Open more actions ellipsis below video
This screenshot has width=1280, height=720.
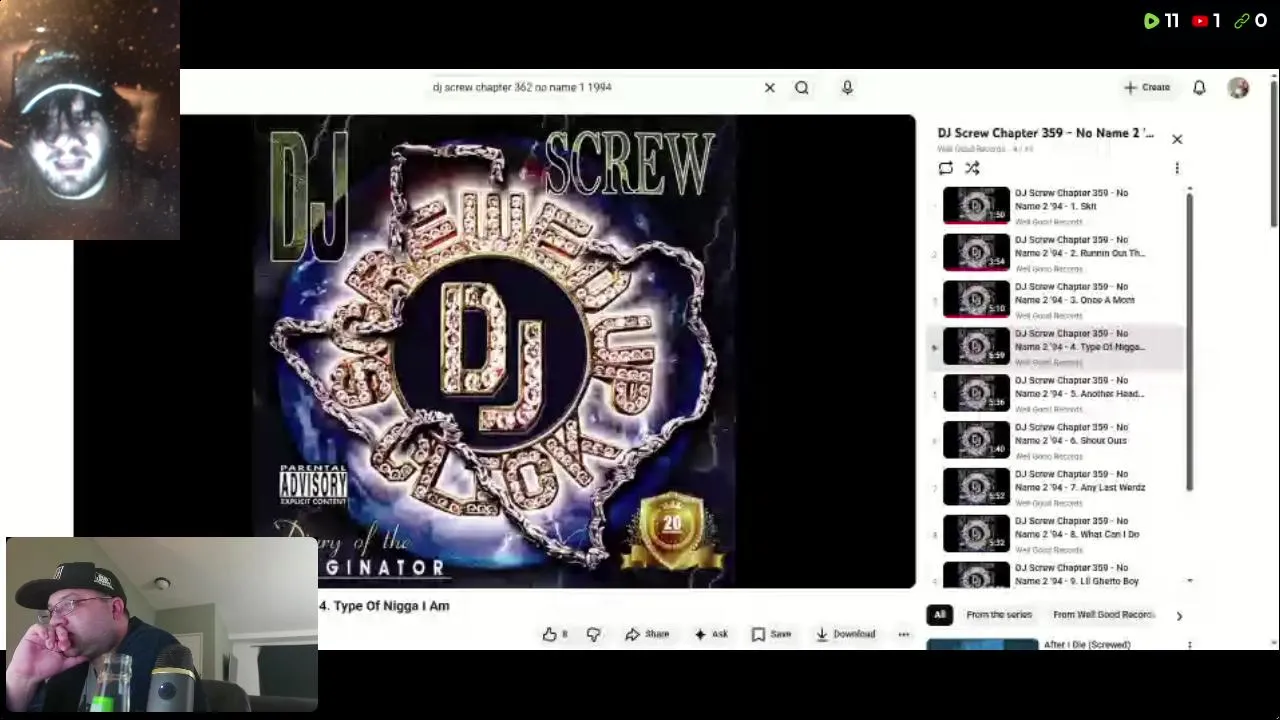coord(904,634)
